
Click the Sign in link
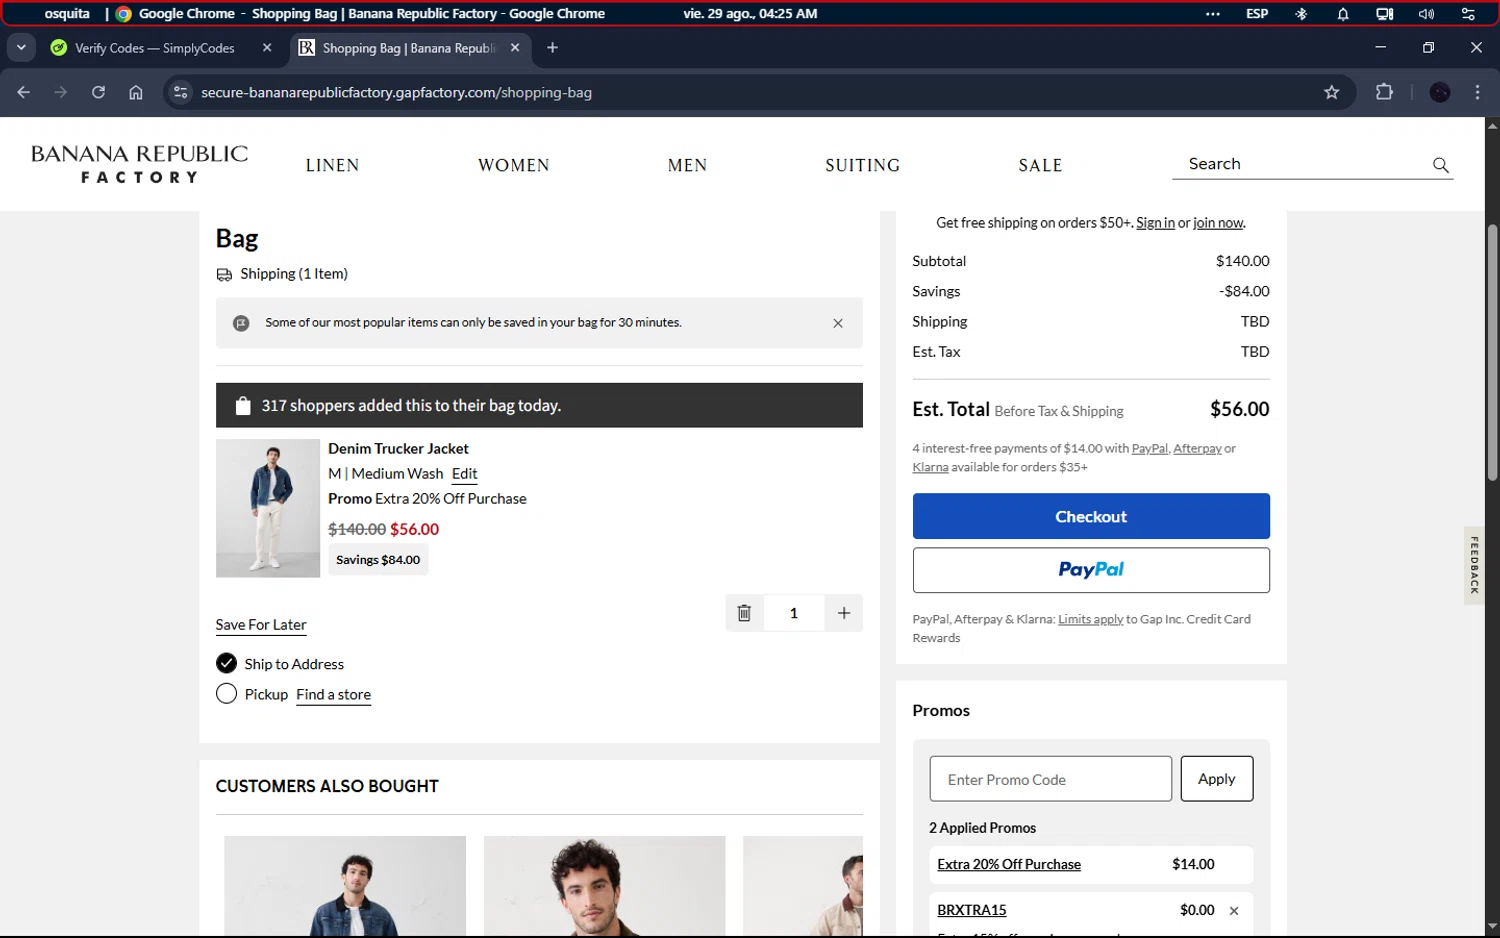(1155, 223)
